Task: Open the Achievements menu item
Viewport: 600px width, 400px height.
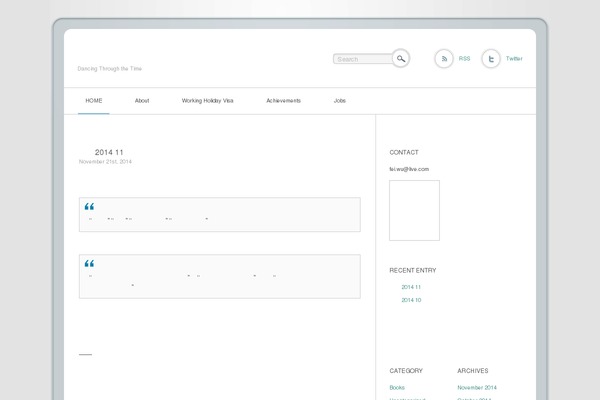Action: pos(284,101)
